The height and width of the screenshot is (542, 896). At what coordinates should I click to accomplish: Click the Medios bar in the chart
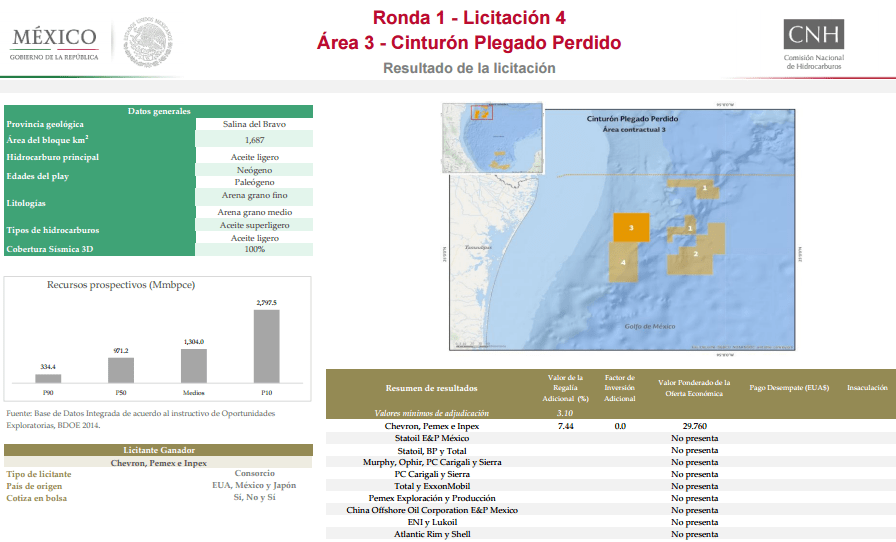pyautogui.click(x=194, y=366)
